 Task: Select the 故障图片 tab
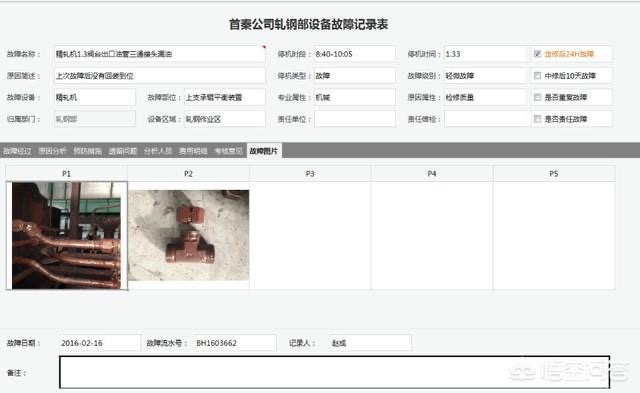click(x=264, y=151)
